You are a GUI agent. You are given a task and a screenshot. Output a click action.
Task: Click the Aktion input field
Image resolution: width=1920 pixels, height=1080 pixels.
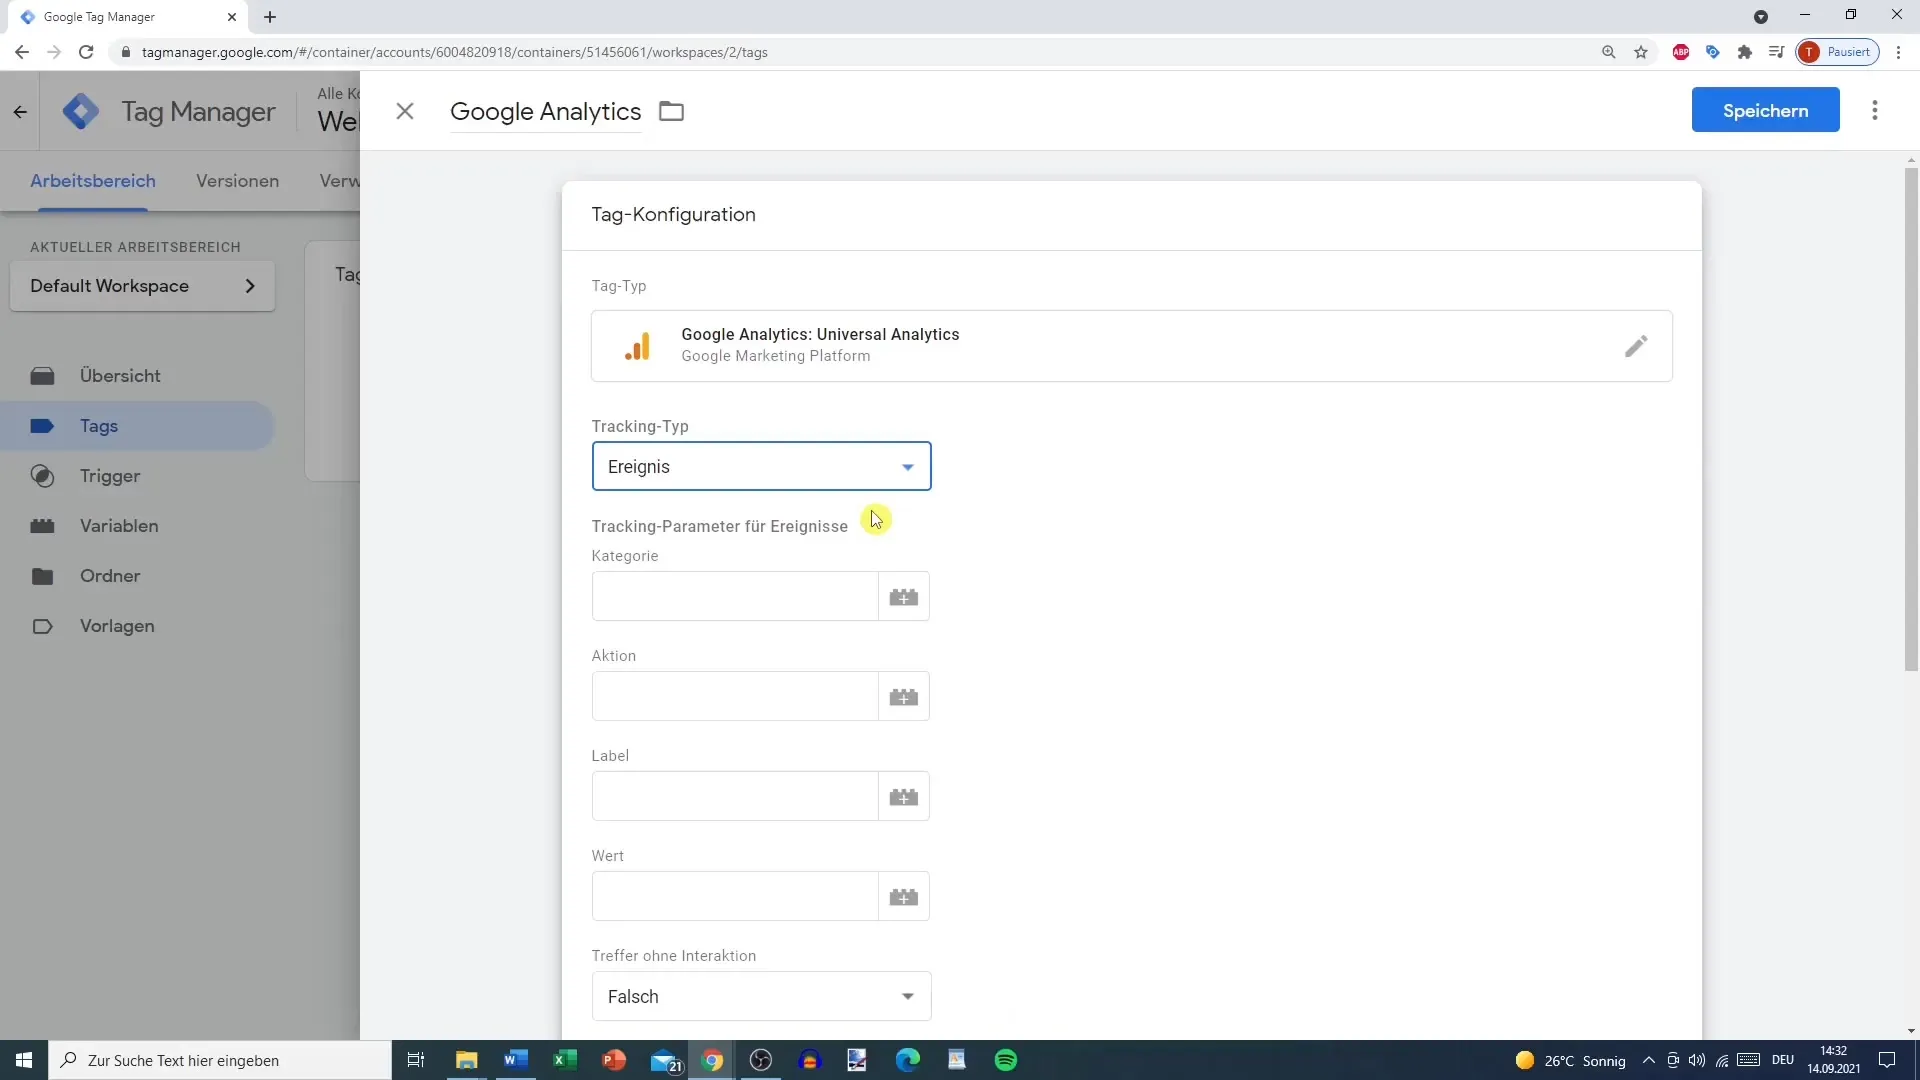coord(735,696)
